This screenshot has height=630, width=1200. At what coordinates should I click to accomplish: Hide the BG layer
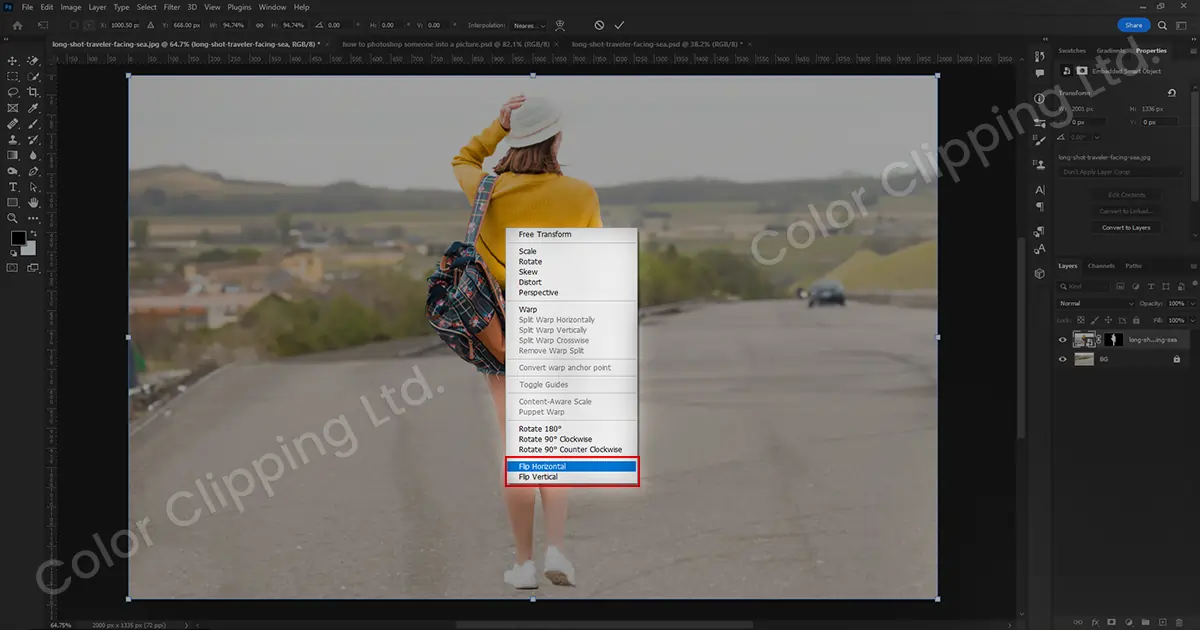(1063, 359)
